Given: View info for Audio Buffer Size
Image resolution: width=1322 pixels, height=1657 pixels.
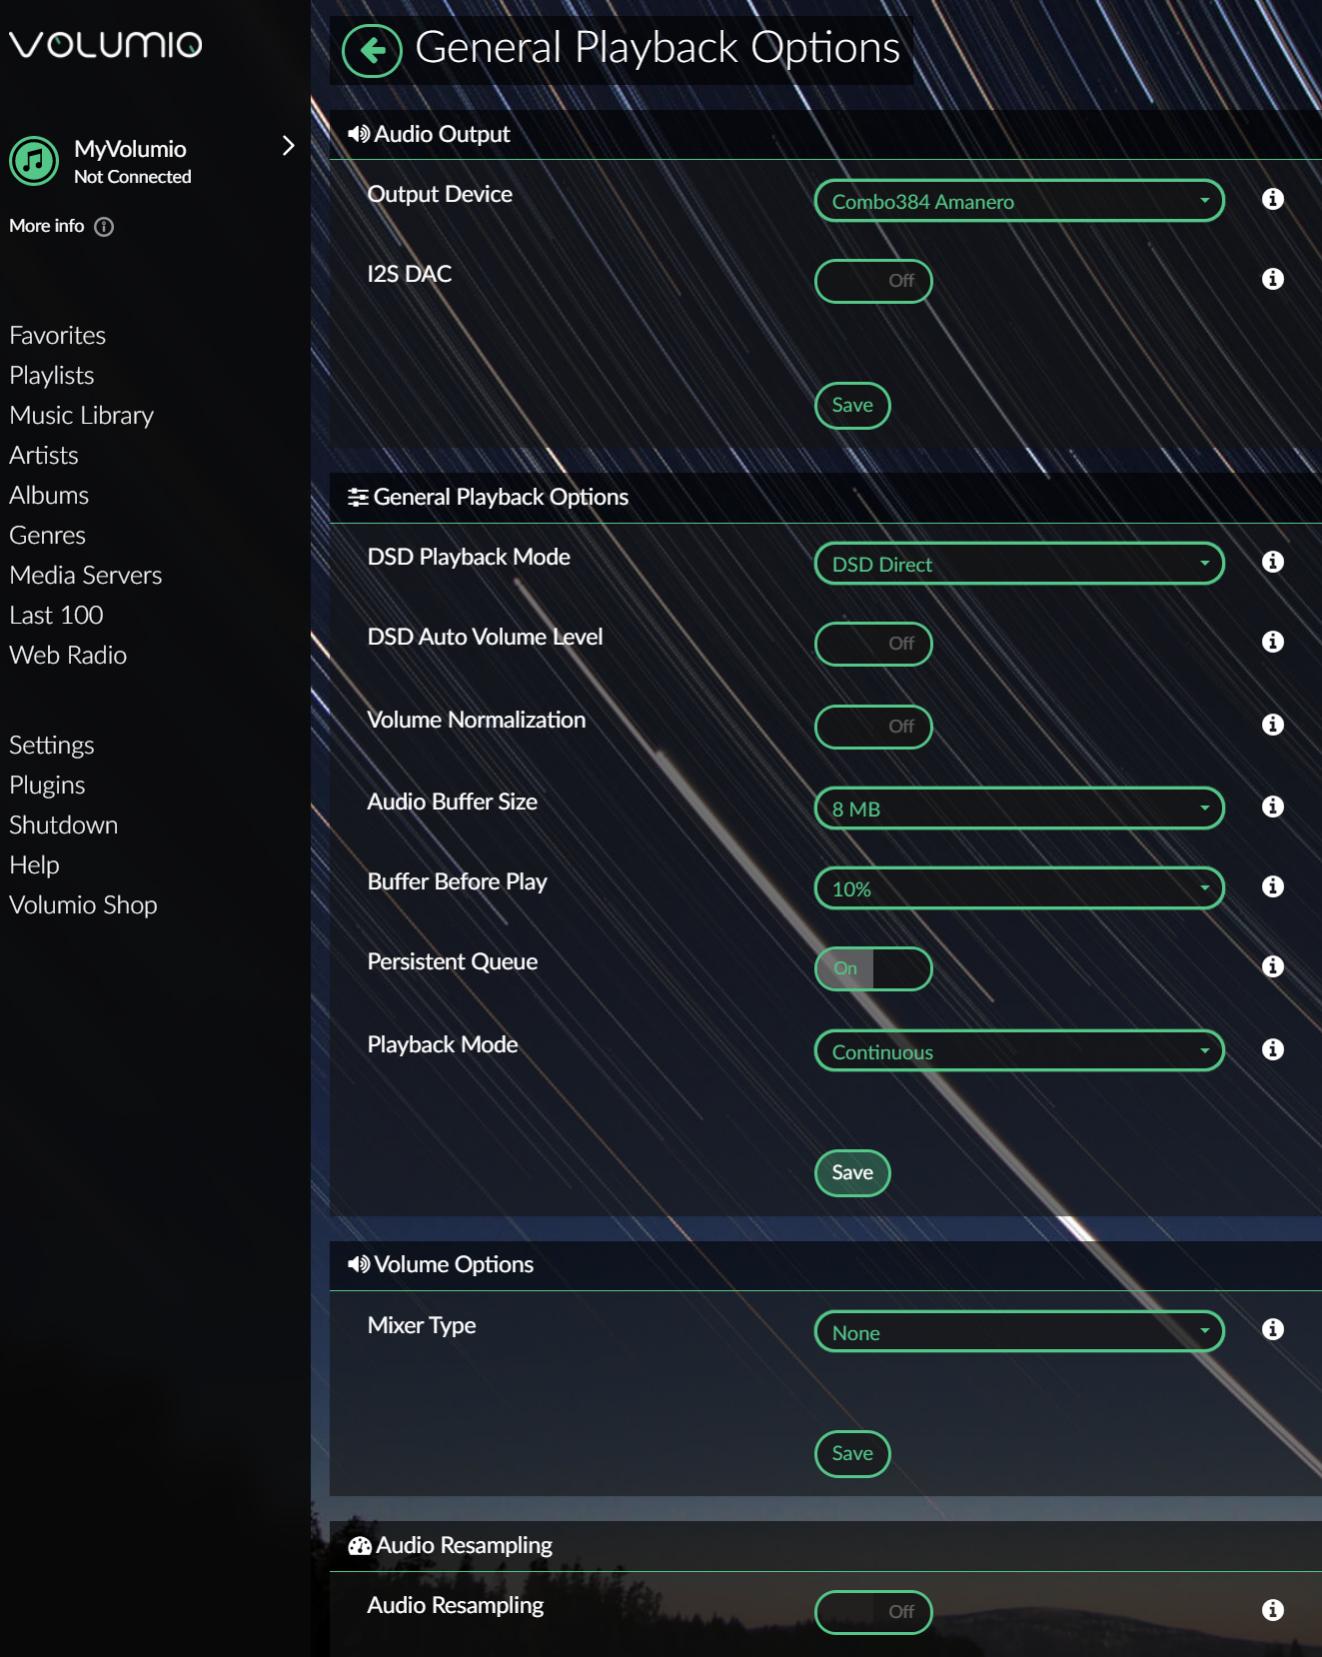Looking at the screenshot, I should click(x=1272, y=807).
